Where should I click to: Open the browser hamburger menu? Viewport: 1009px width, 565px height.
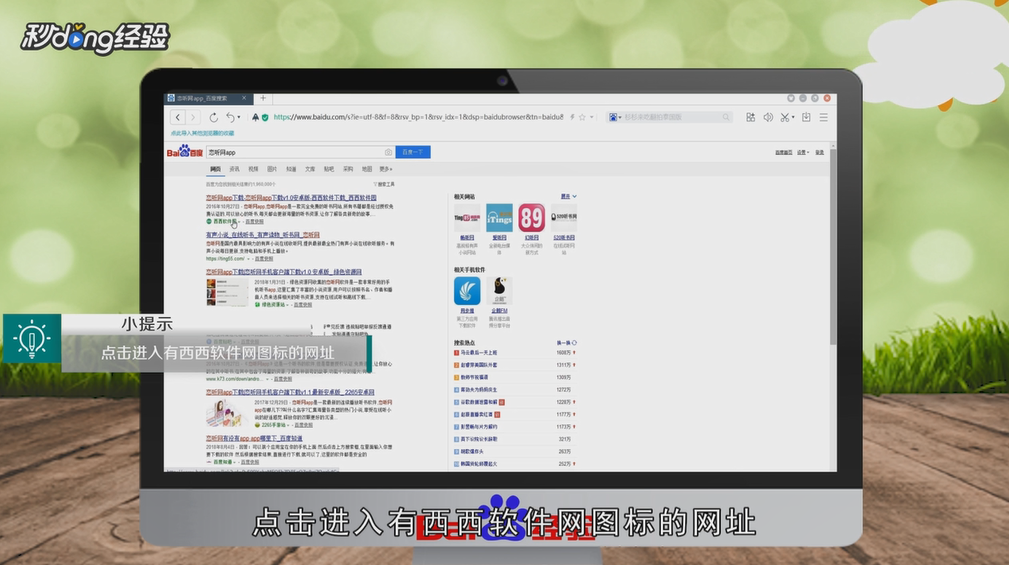coord(824,117)
